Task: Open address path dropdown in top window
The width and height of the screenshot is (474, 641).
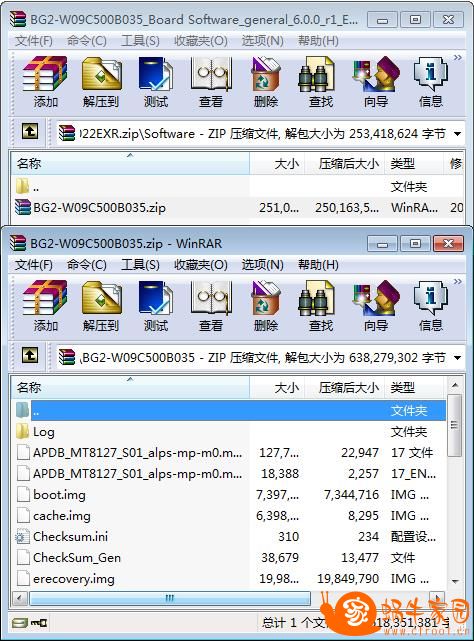Action: pyautogui.click(x=458, y=134)
